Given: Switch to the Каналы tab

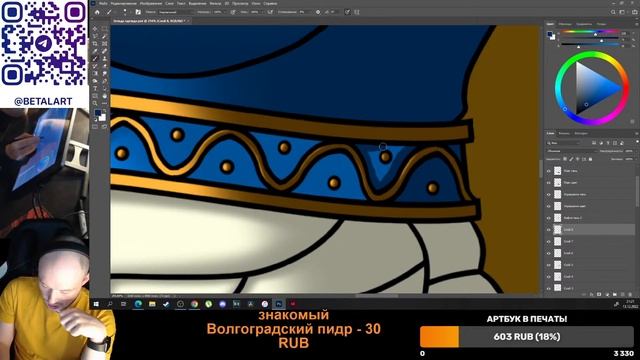Looking at the screenshot, I should (x=564, y=133).
